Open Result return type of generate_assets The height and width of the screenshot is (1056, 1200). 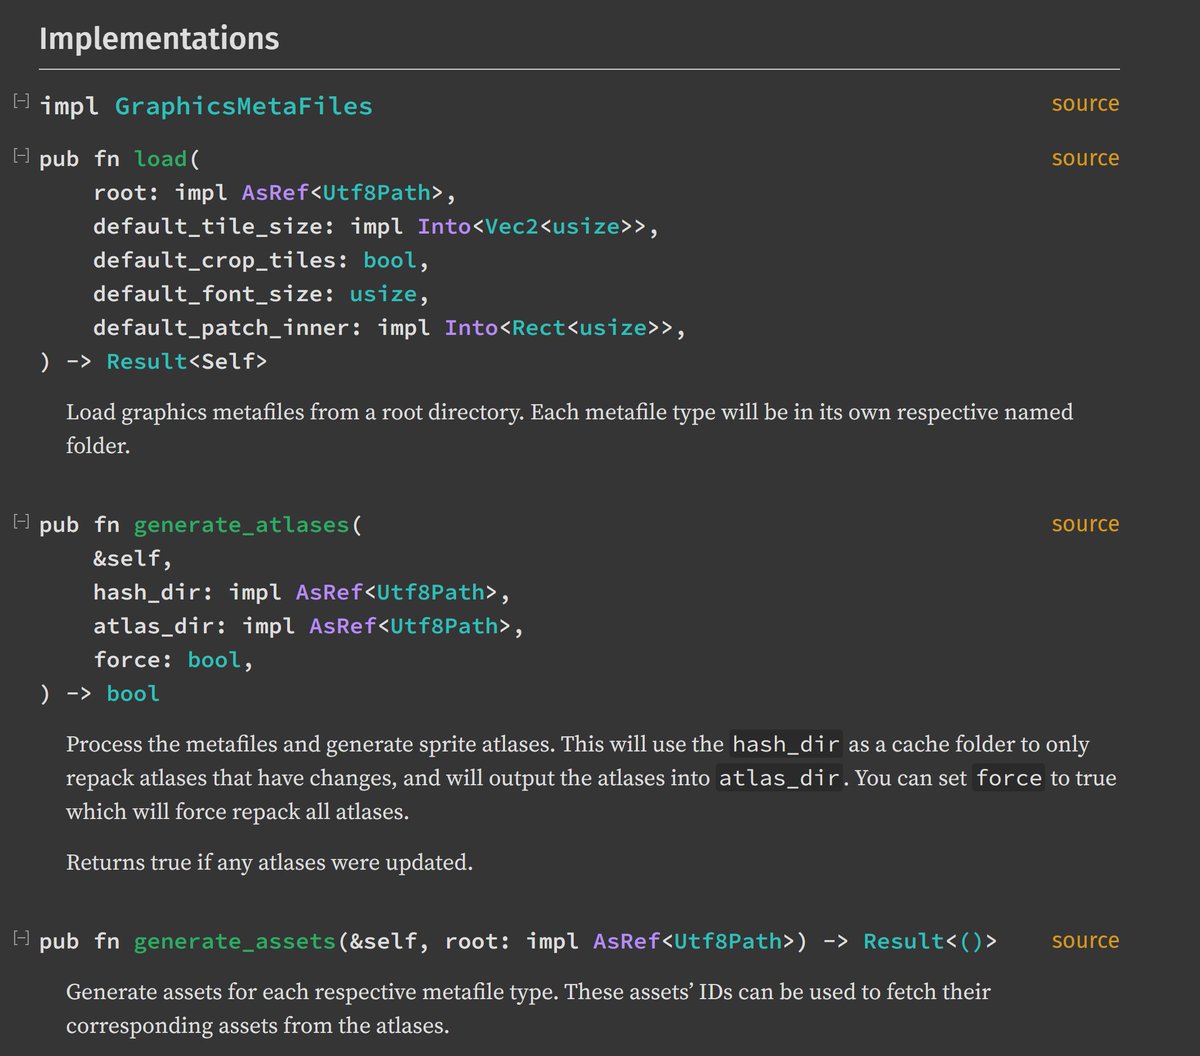pyautogui.click(x=904, y=941)
